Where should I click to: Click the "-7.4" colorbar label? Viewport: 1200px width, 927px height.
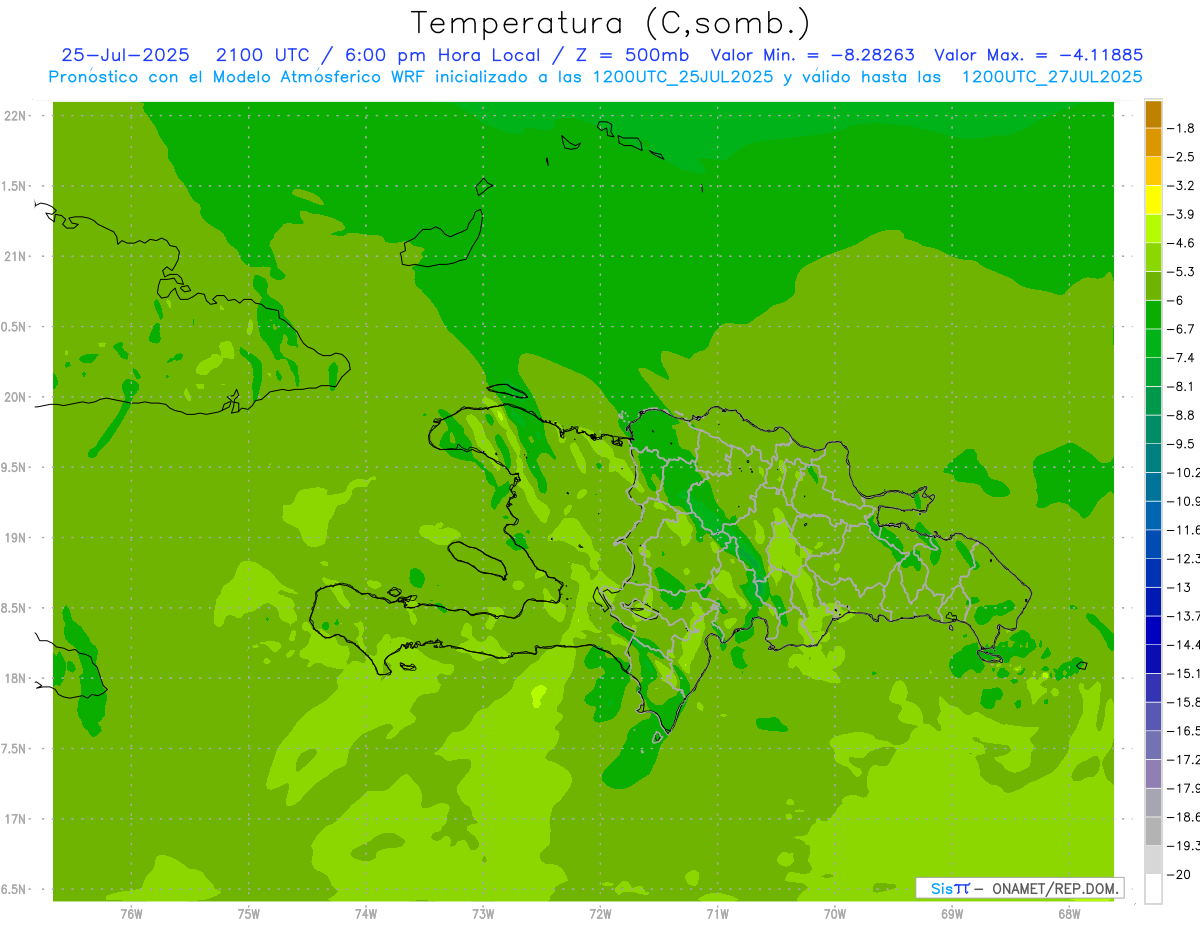tap(1183, 357)
